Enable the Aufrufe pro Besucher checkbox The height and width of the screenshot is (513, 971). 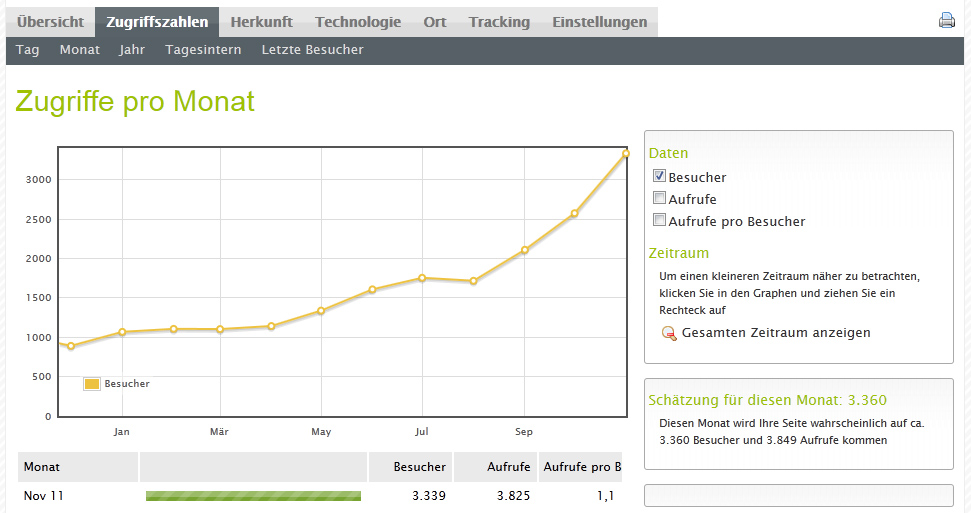pyautogui.click(x=660, y=220)
